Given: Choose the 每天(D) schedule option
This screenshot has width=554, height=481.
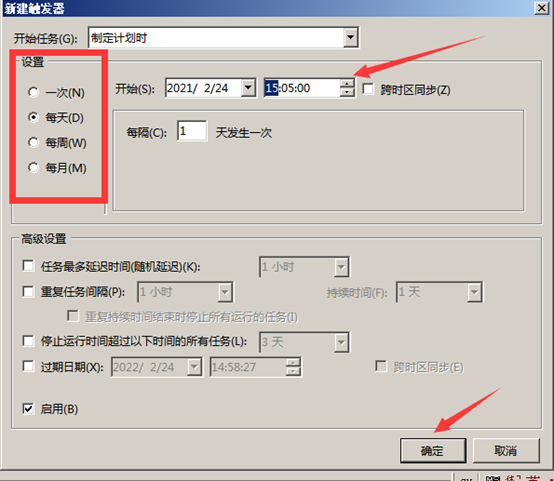Looking at the screenshot, I should coord(34,117).
